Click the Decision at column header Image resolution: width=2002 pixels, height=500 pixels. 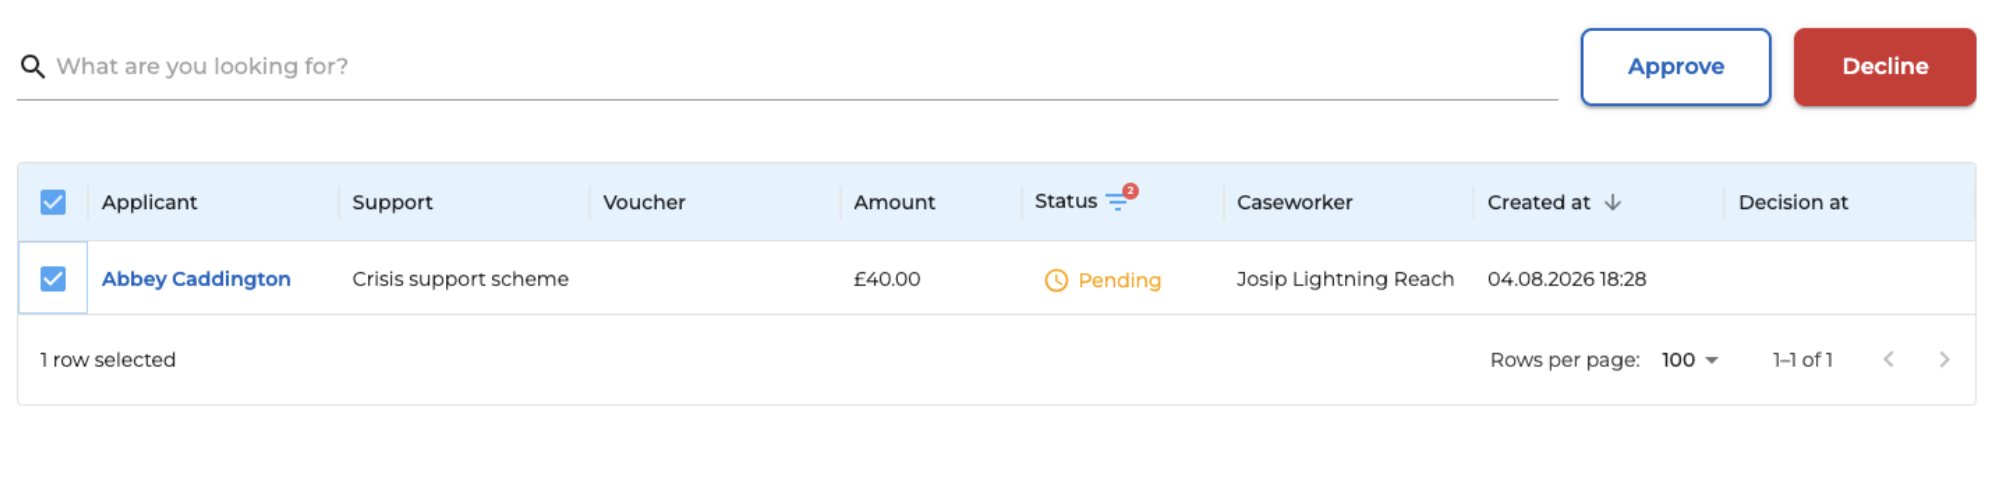click(x=1793, y=203)
